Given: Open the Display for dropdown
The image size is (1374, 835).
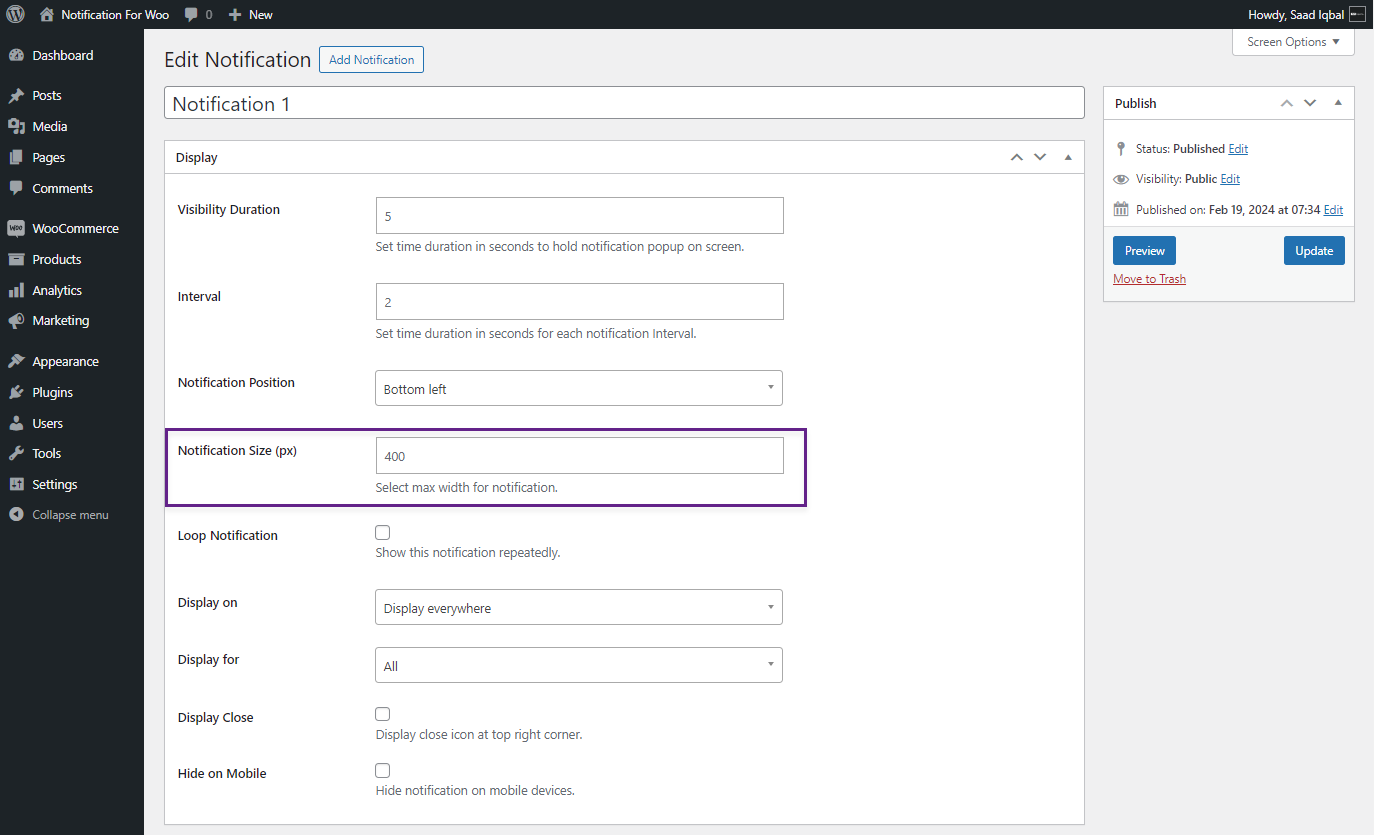Looking at the screenshot, I should click(x=579, y=665).
